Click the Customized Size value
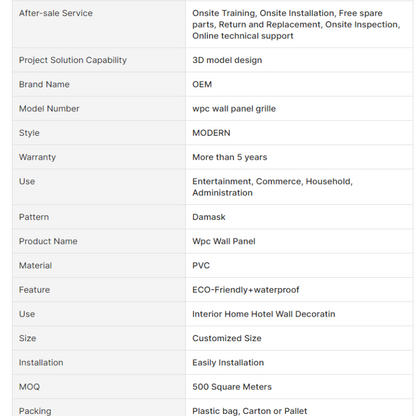Screen dimensions: 416x416 (x=227, y=338)
